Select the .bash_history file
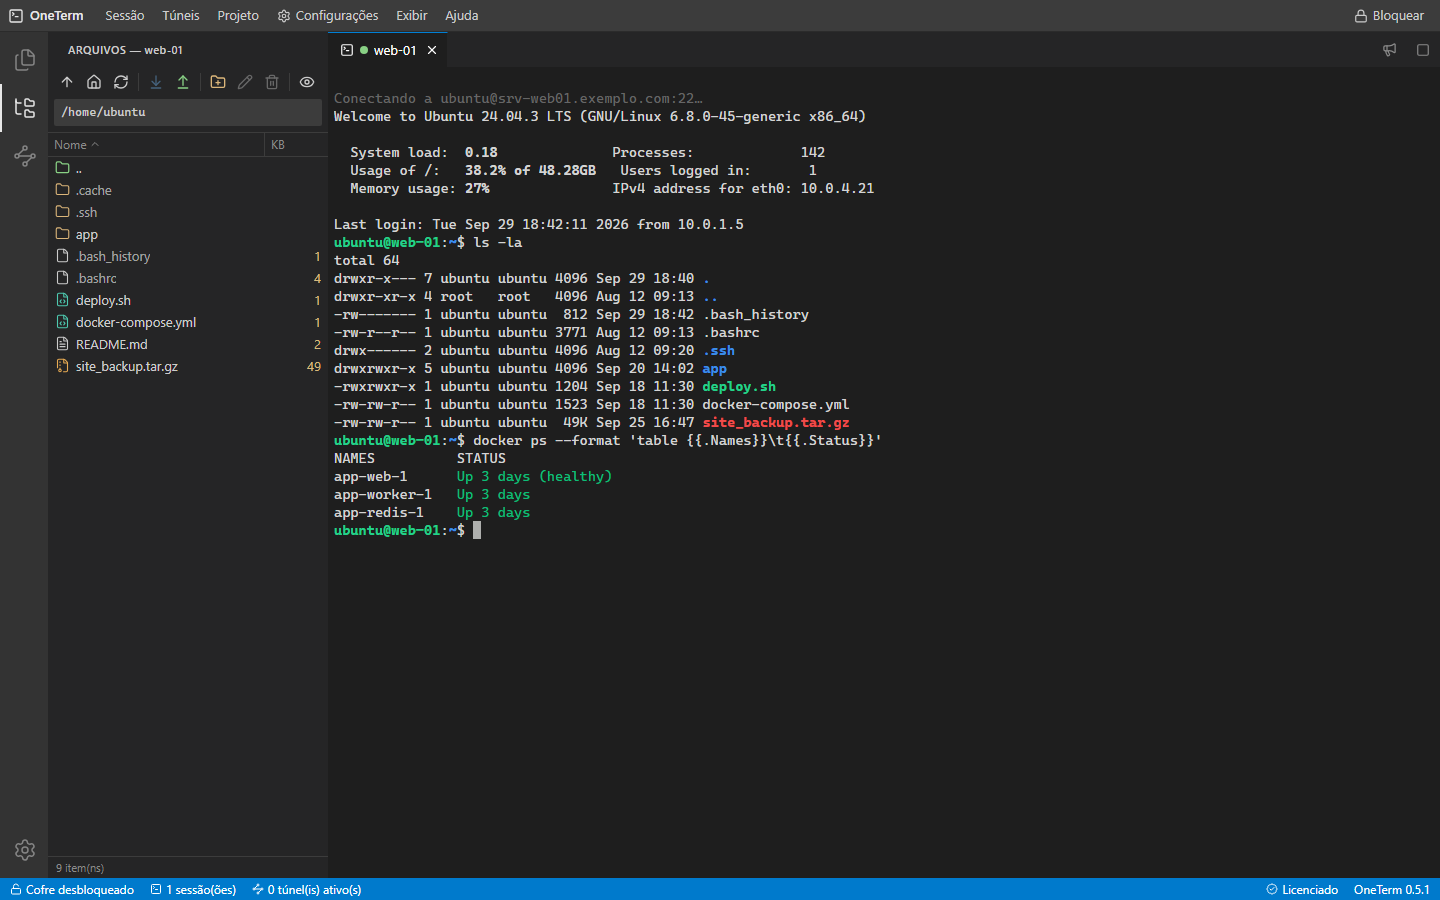The width and height of the screenshot is (1440, 900). click(188, 256)
